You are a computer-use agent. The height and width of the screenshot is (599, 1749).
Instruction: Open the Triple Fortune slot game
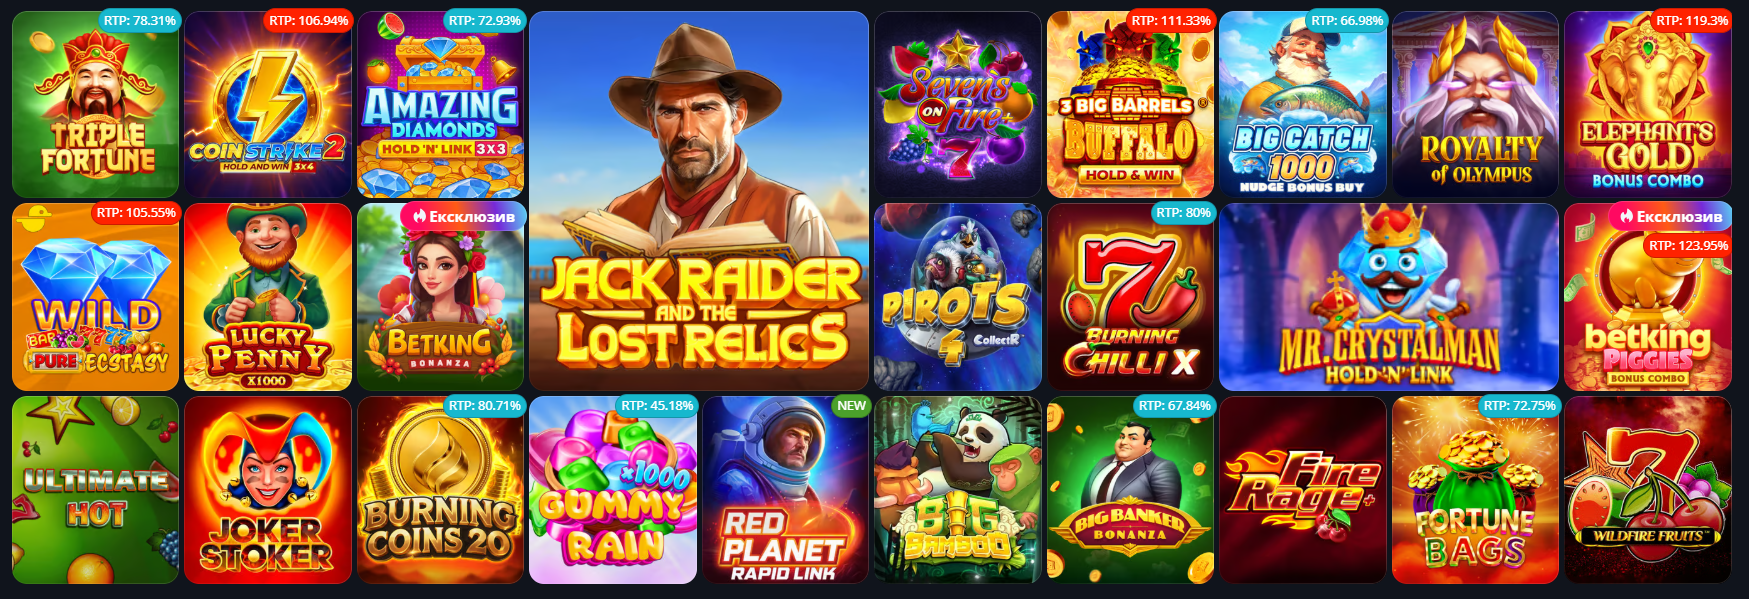(96, 104)
